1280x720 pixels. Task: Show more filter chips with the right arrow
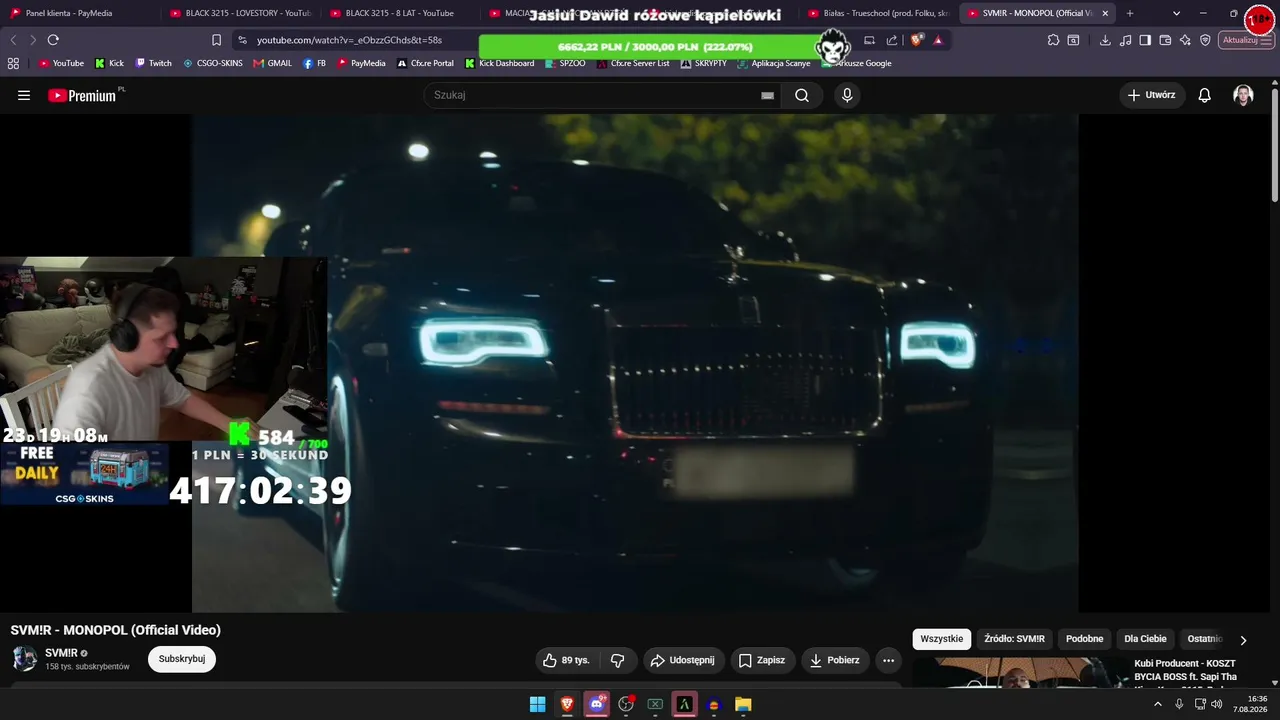[x=1243, y=640]
